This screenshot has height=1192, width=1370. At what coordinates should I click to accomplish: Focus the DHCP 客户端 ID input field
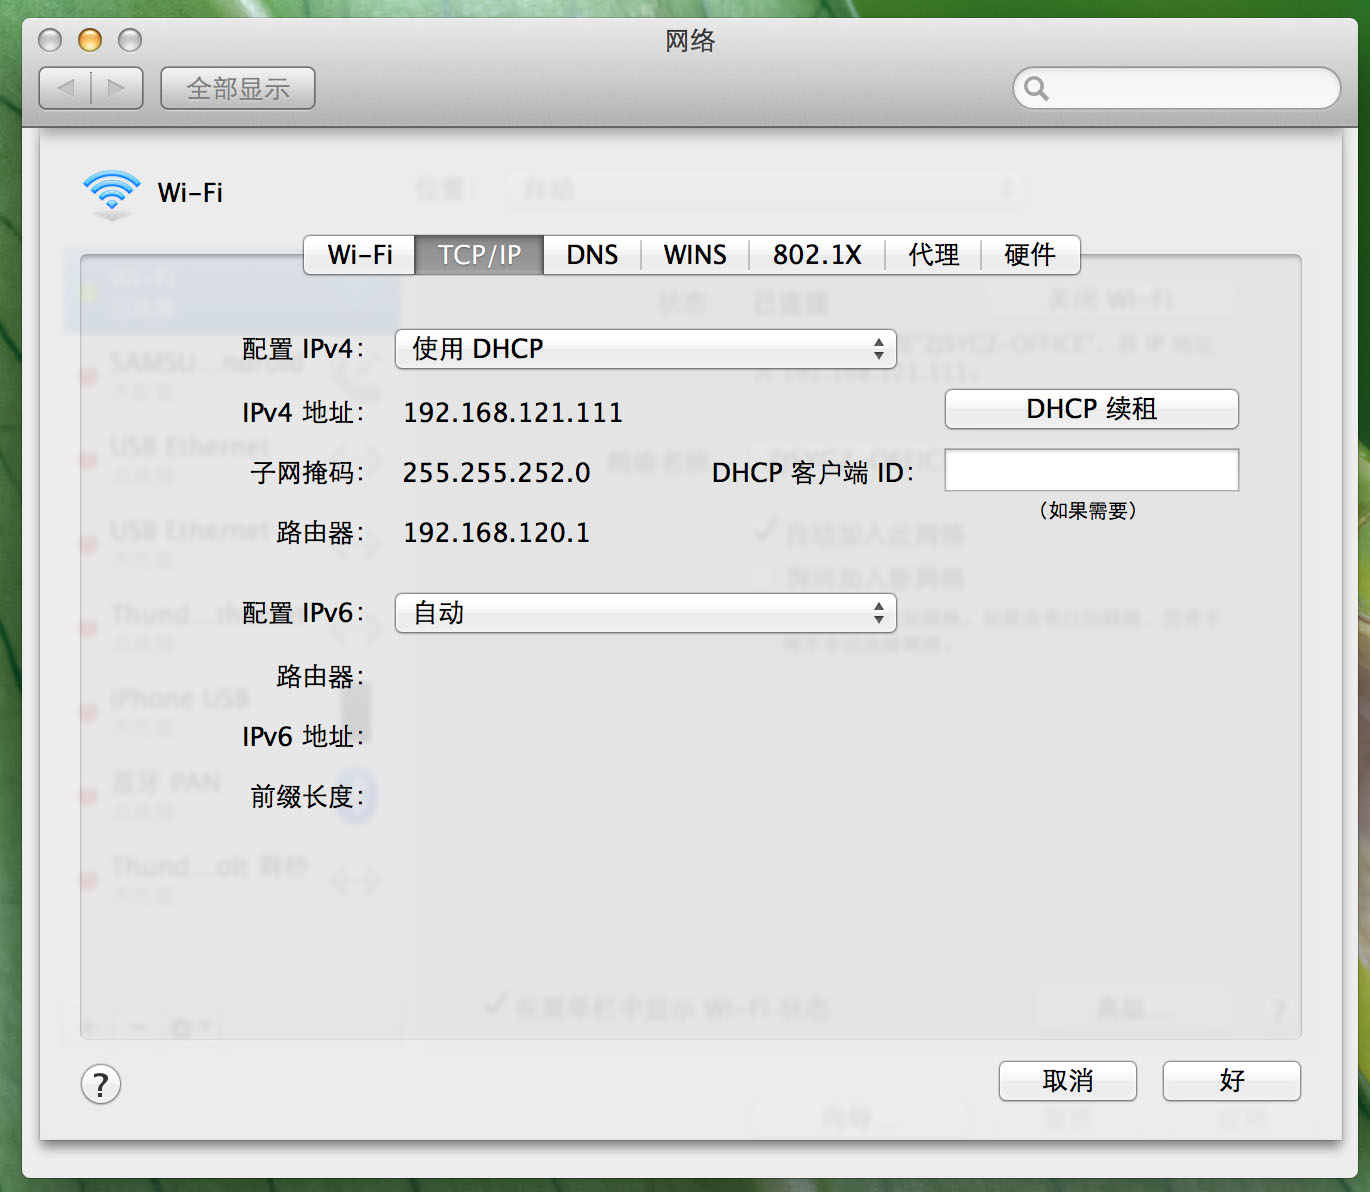coord(1092,470)
